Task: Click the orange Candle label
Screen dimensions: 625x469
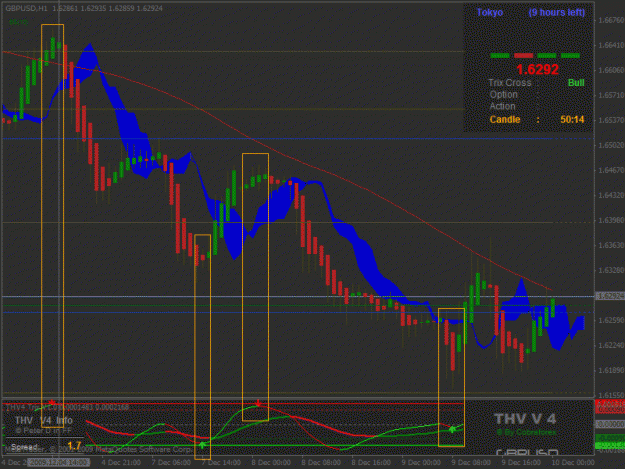Action: click(505, 120)
